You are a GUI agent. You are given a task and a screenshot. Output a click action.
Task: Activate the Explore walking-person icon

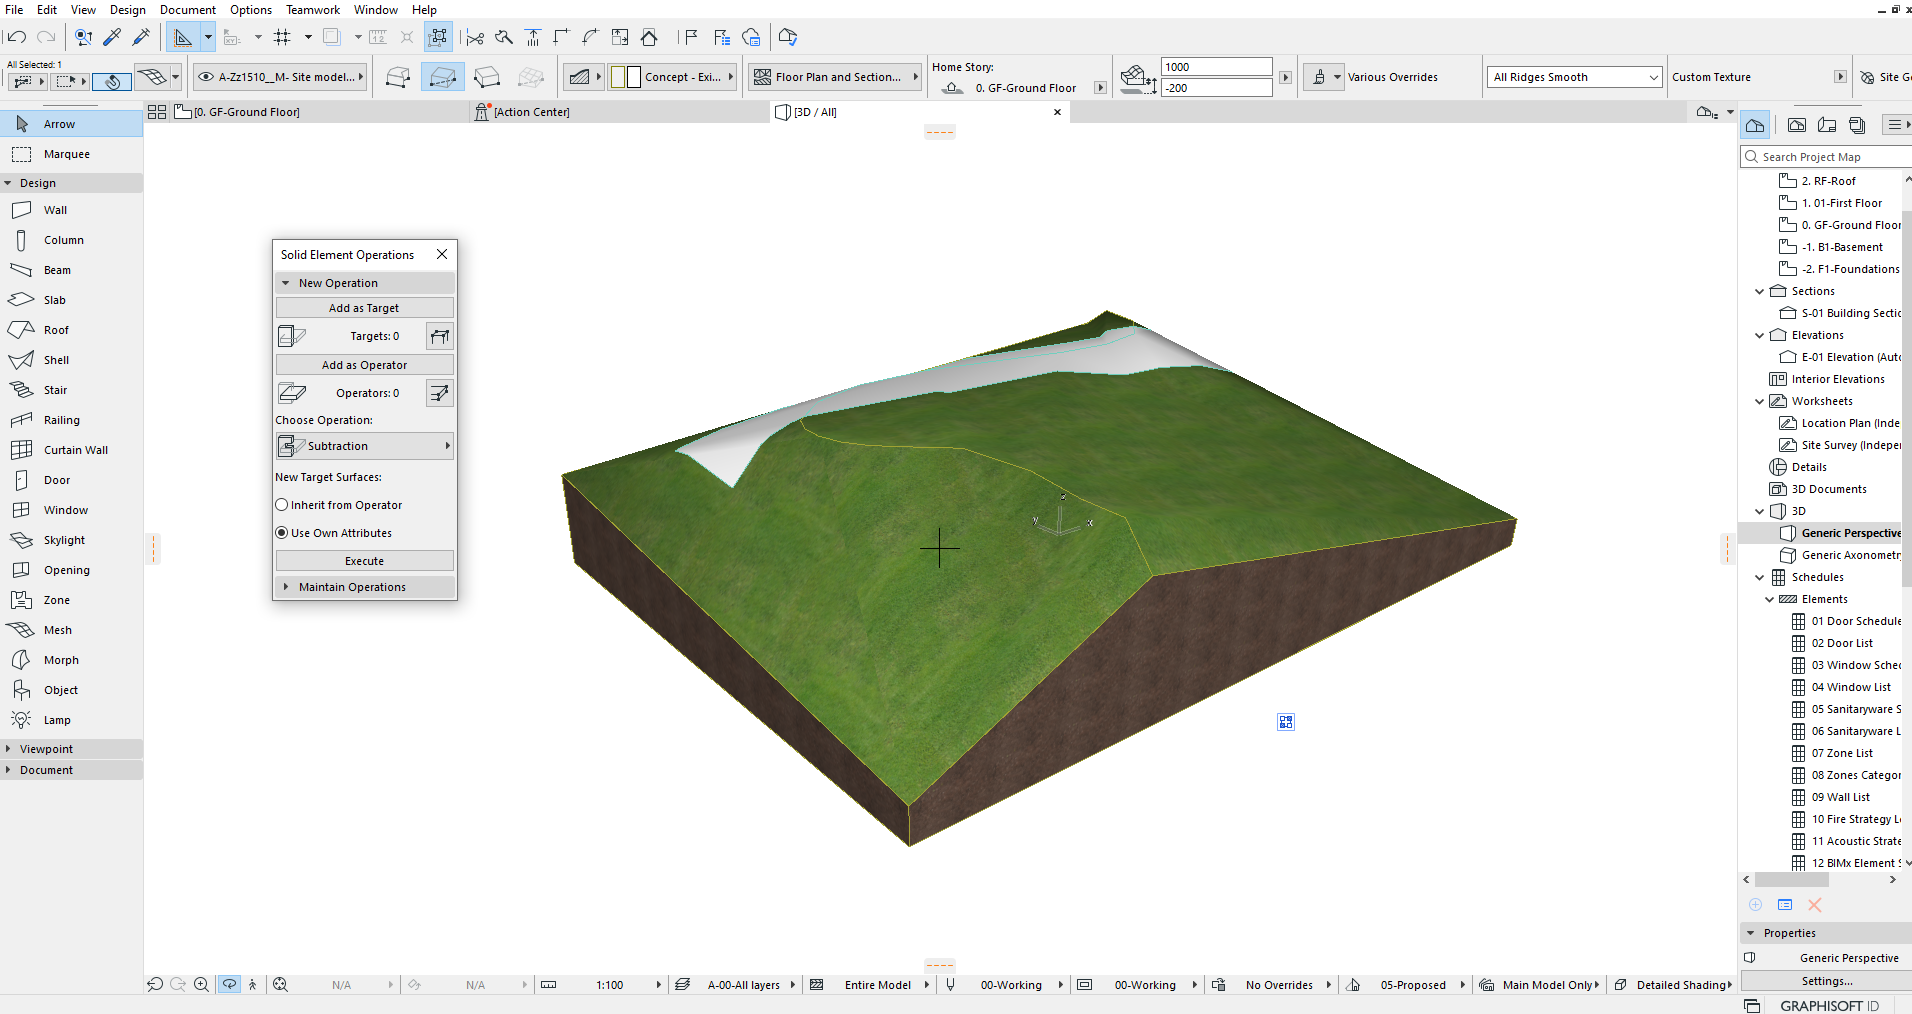point(253,984)
